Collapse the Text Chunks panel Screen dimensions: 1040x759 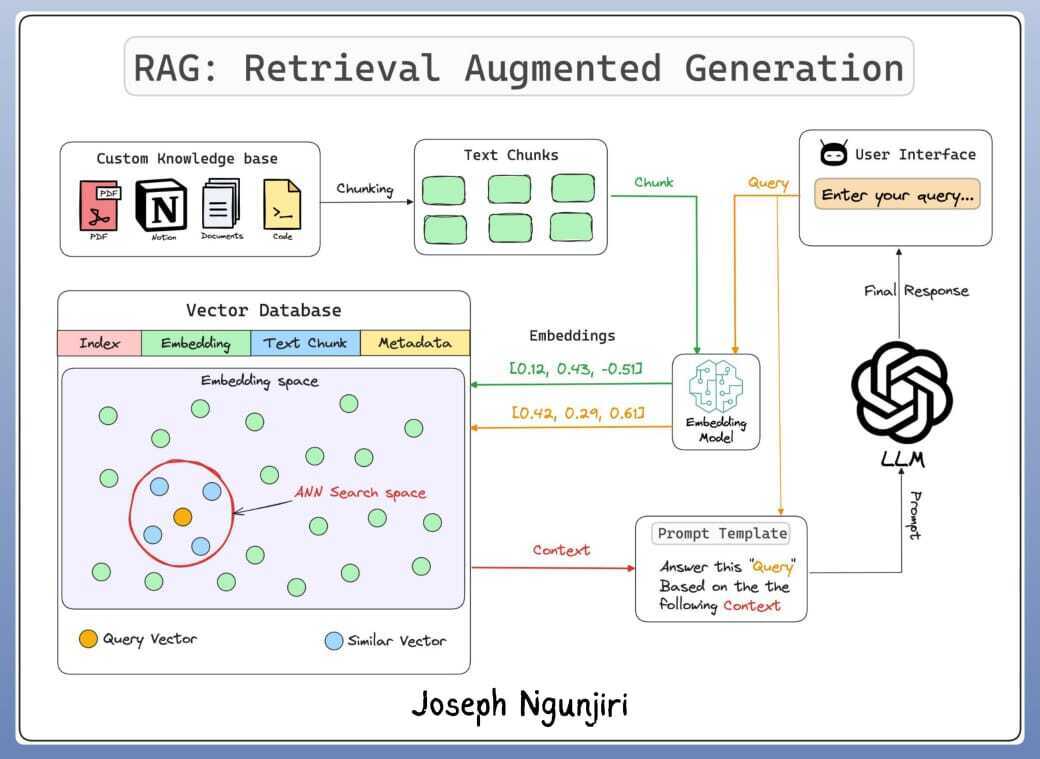coord(511,155)
